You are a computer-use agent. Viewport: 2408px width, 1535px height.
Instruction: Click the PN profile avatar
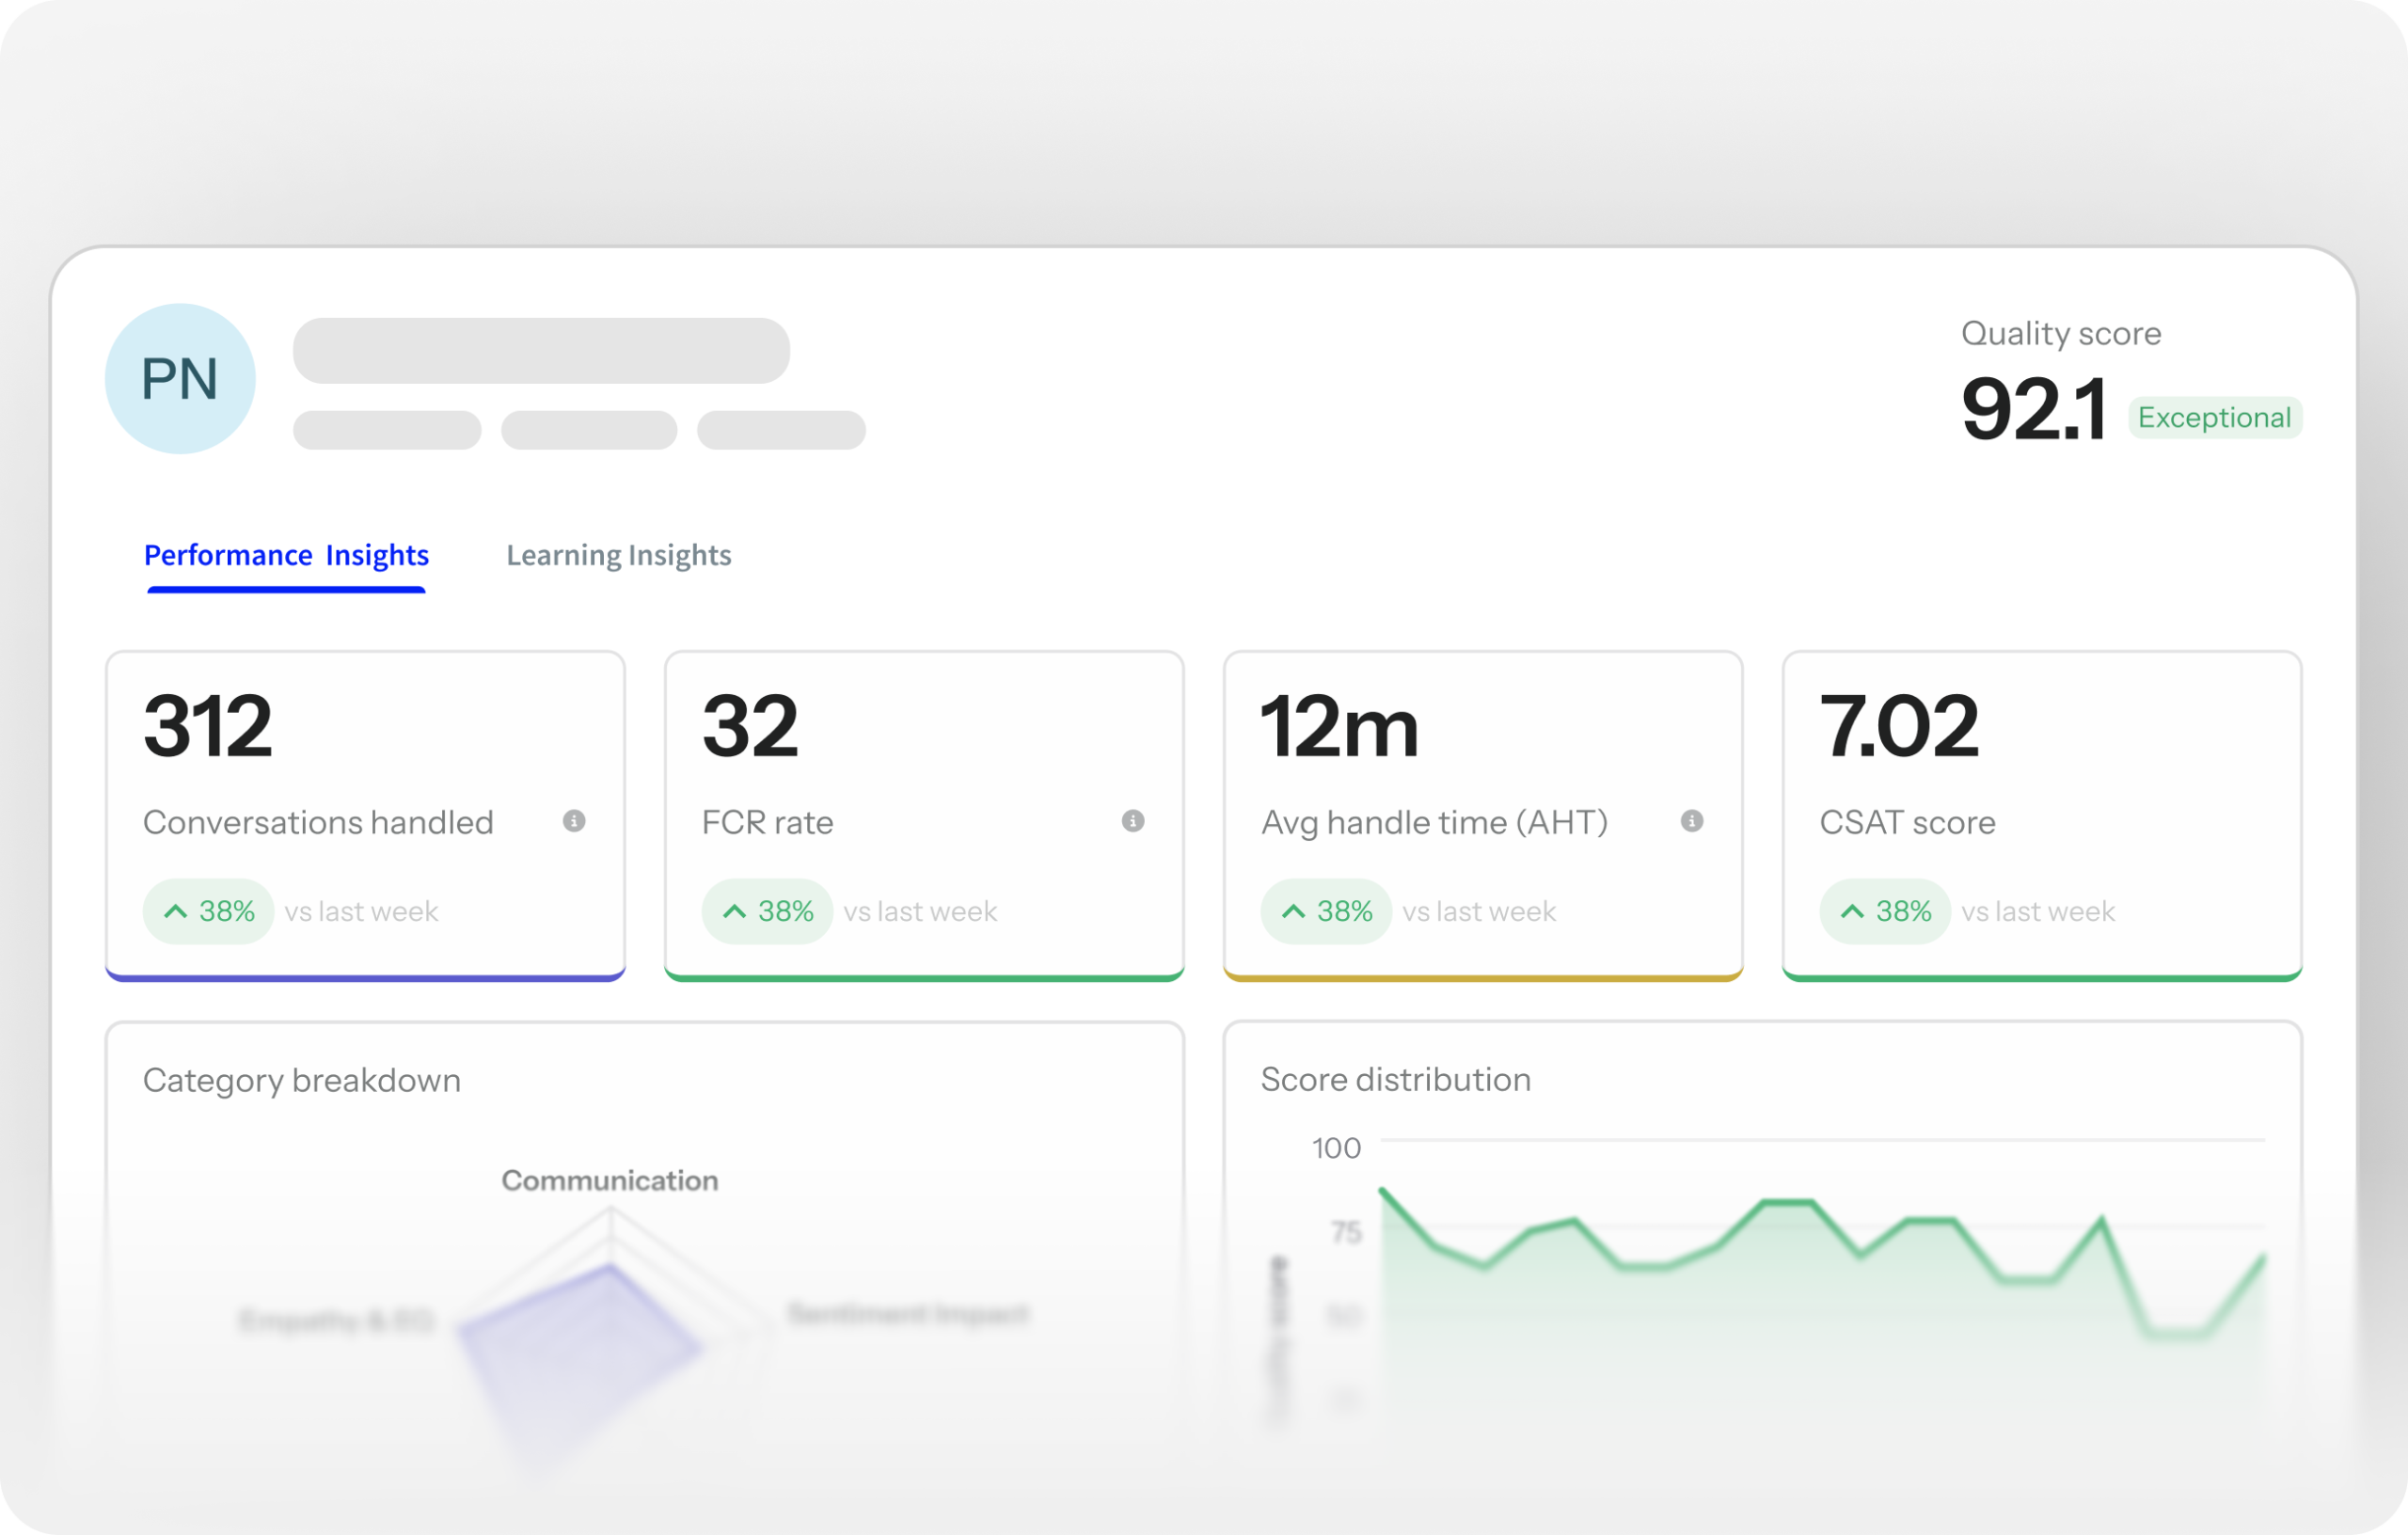180,379
